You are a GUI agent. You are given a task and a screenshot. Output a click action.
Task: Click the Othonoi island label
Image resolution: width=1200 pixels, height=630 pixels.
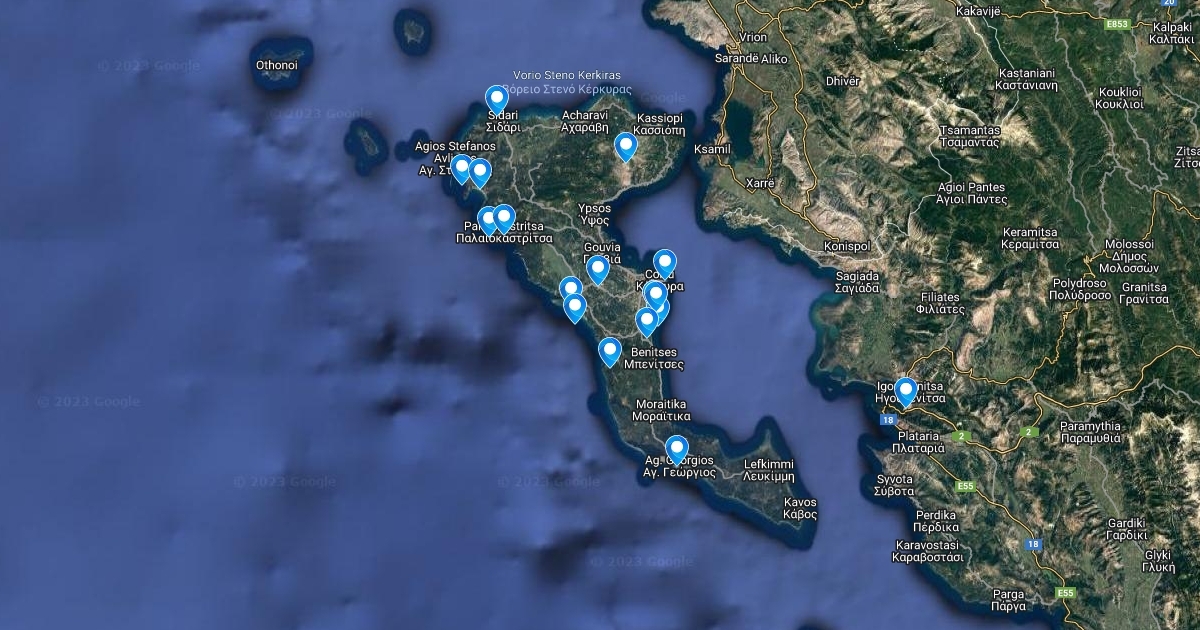277,66
